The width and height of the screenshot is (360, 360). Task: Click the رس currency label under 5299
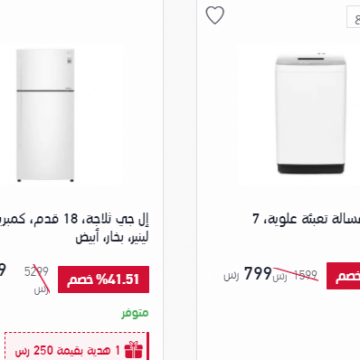(41, 289)
